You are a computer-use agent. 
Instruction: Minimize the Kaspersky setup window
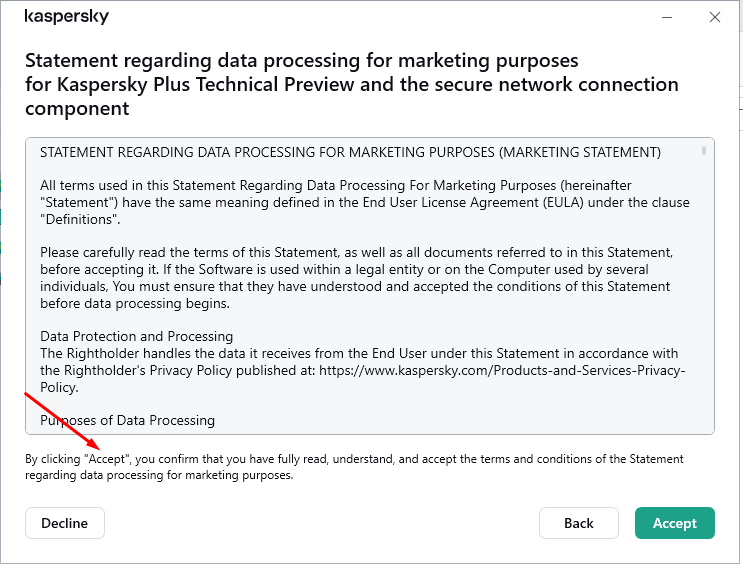pos(667,18)
